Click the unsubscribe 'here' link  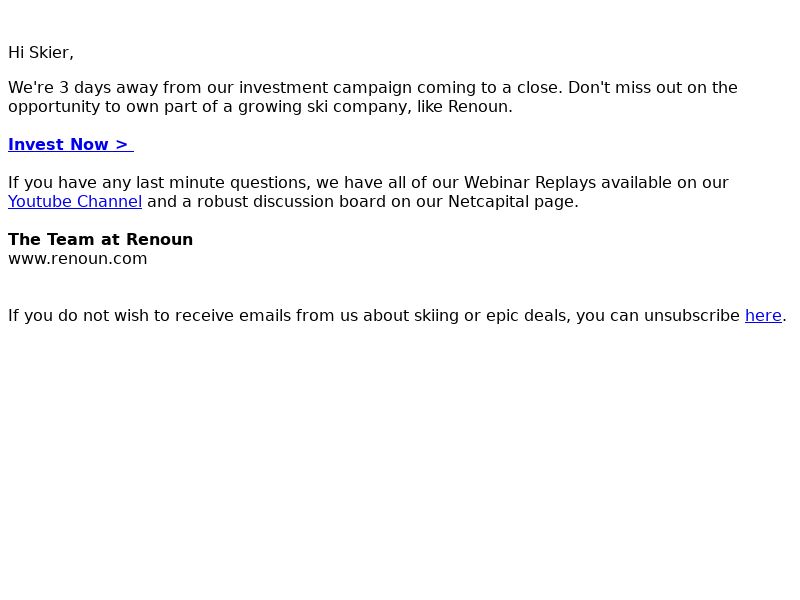(763, 315)
